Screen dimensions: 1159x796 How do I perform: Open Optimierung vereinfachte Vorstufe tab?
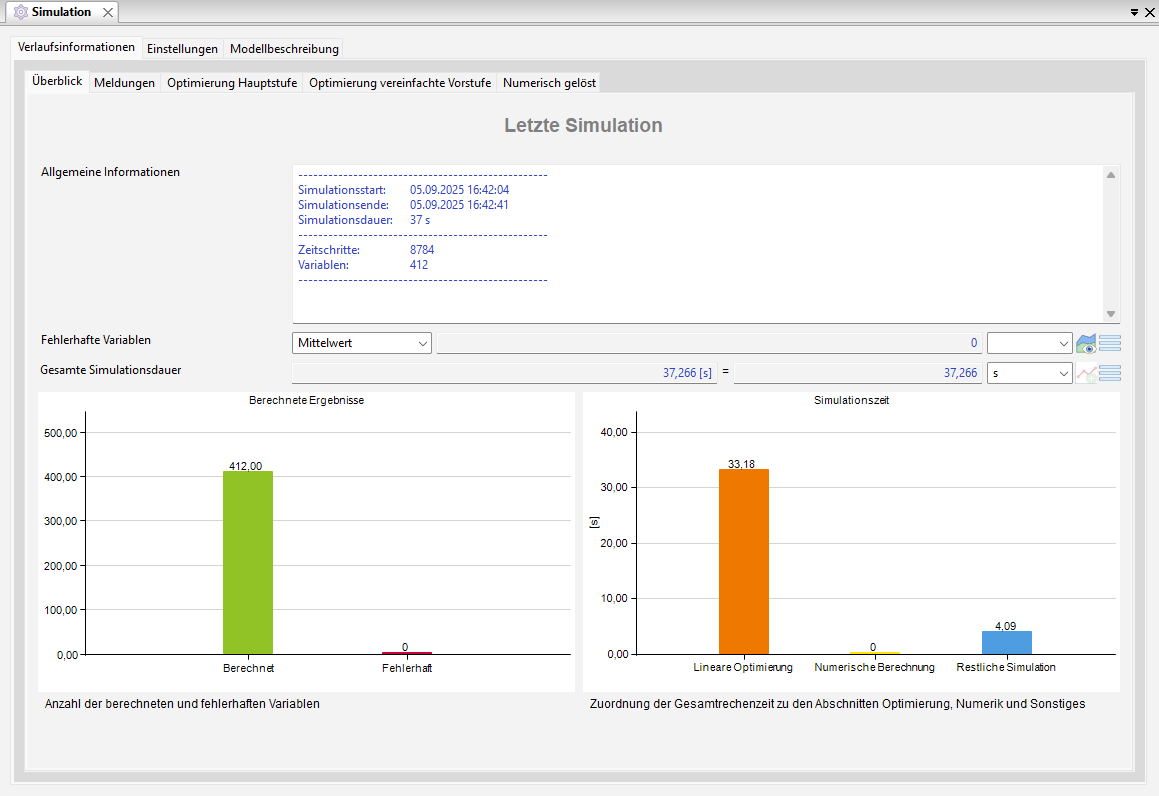tap(400, 83)
